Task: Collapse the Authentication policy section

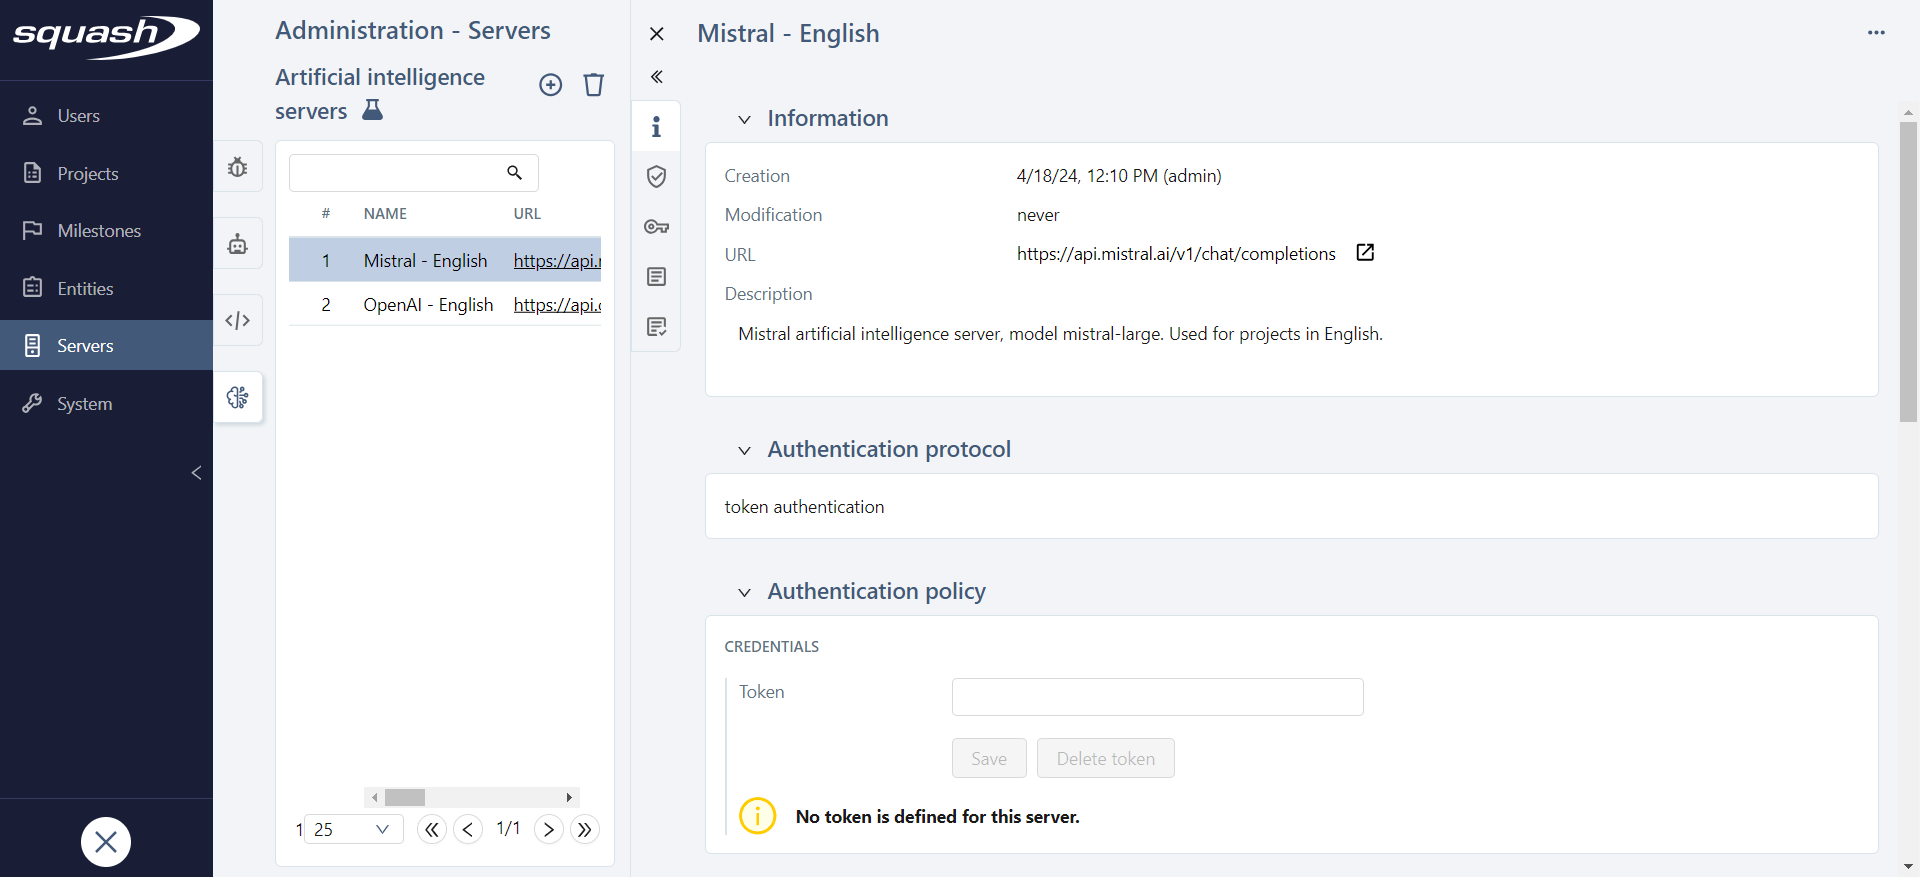Action: tap(744, 593)
